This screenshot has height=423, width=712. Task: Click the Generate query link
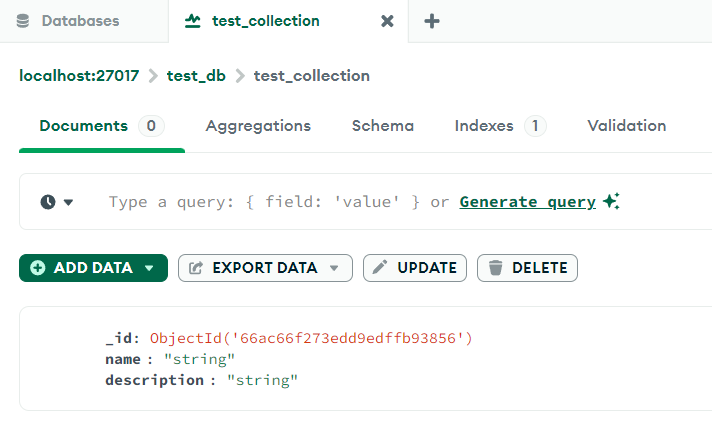[x=528, y=202]
